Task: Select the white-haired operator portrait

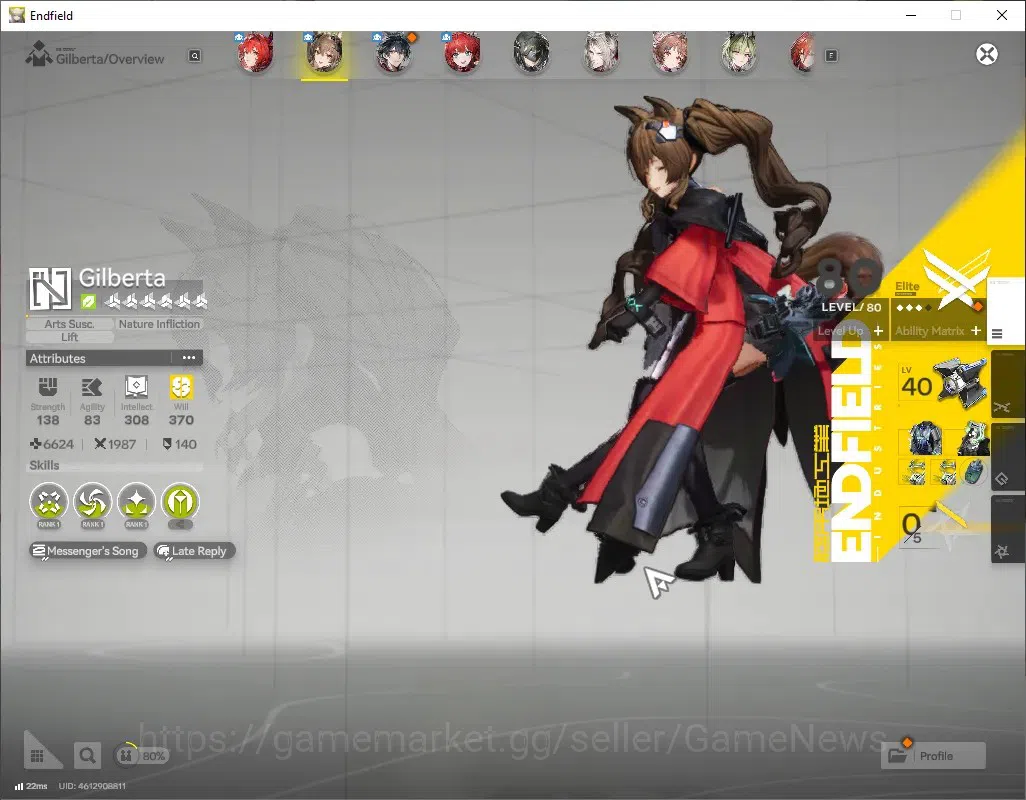Action: click(x=600, y=53)
